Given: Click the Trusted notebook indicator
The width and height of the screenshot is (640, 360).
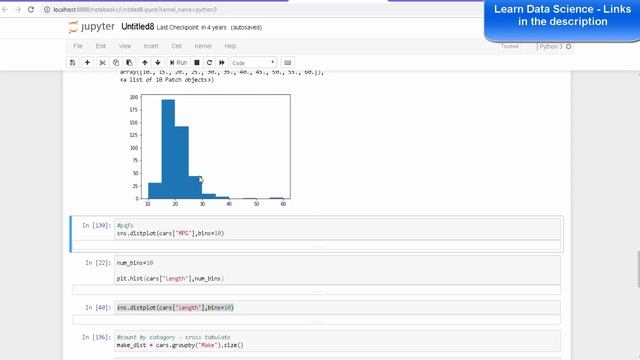Looking at the screenshot, I should coord(509,47).
